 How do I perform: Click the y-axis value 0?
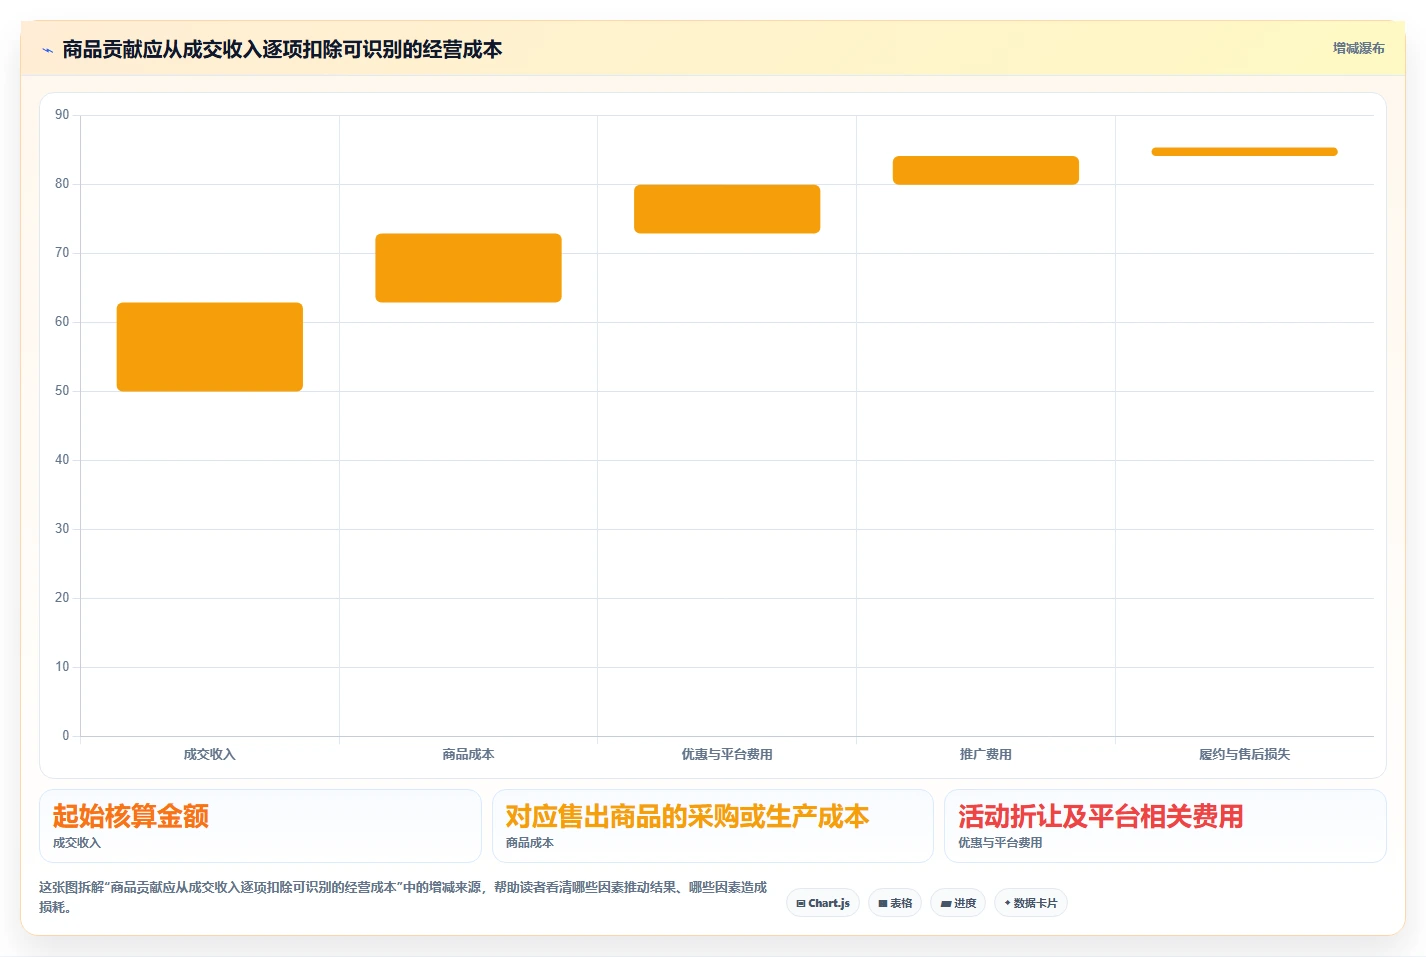[x=66, y=736]
